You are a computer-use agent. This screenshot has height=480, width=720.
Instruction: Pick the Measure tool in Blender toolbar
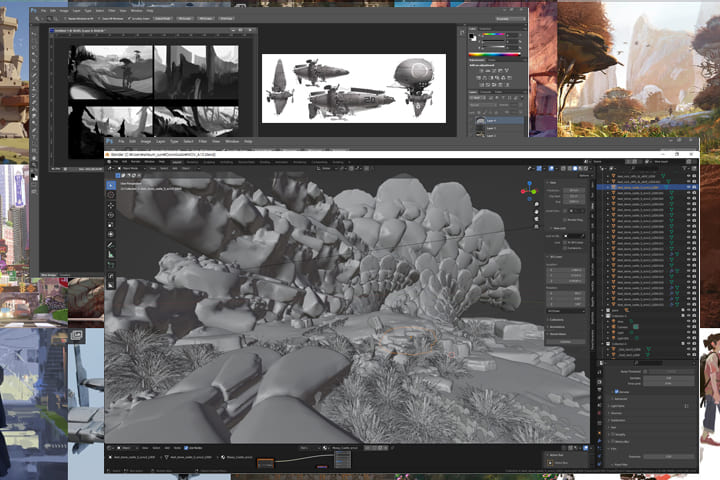111,254
